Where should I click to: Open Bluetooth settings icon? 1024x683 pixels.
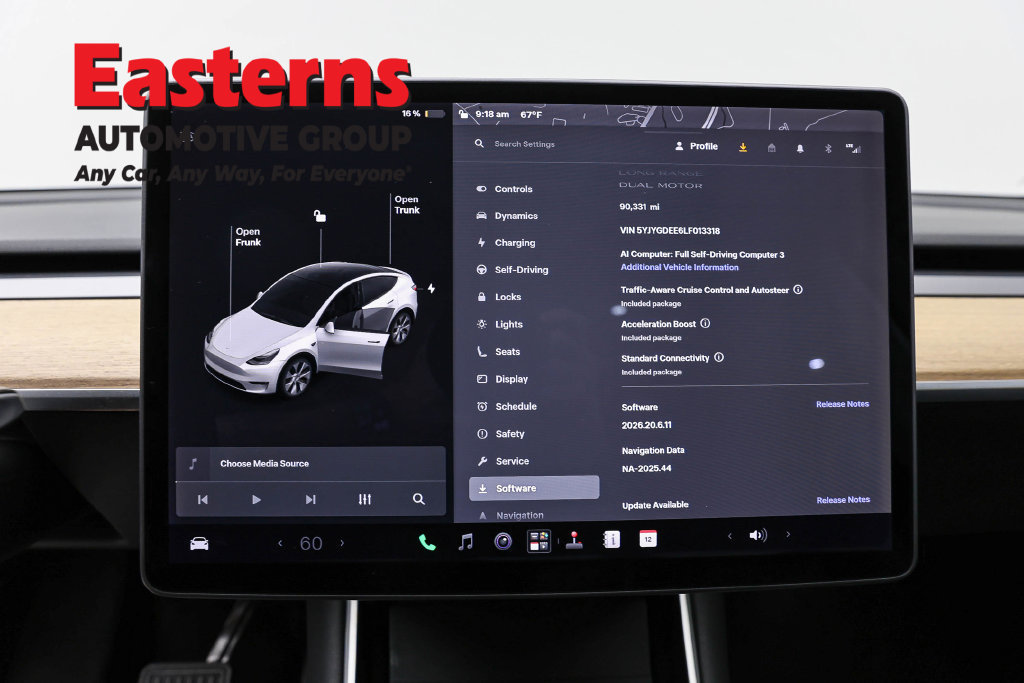pos(828,149)
